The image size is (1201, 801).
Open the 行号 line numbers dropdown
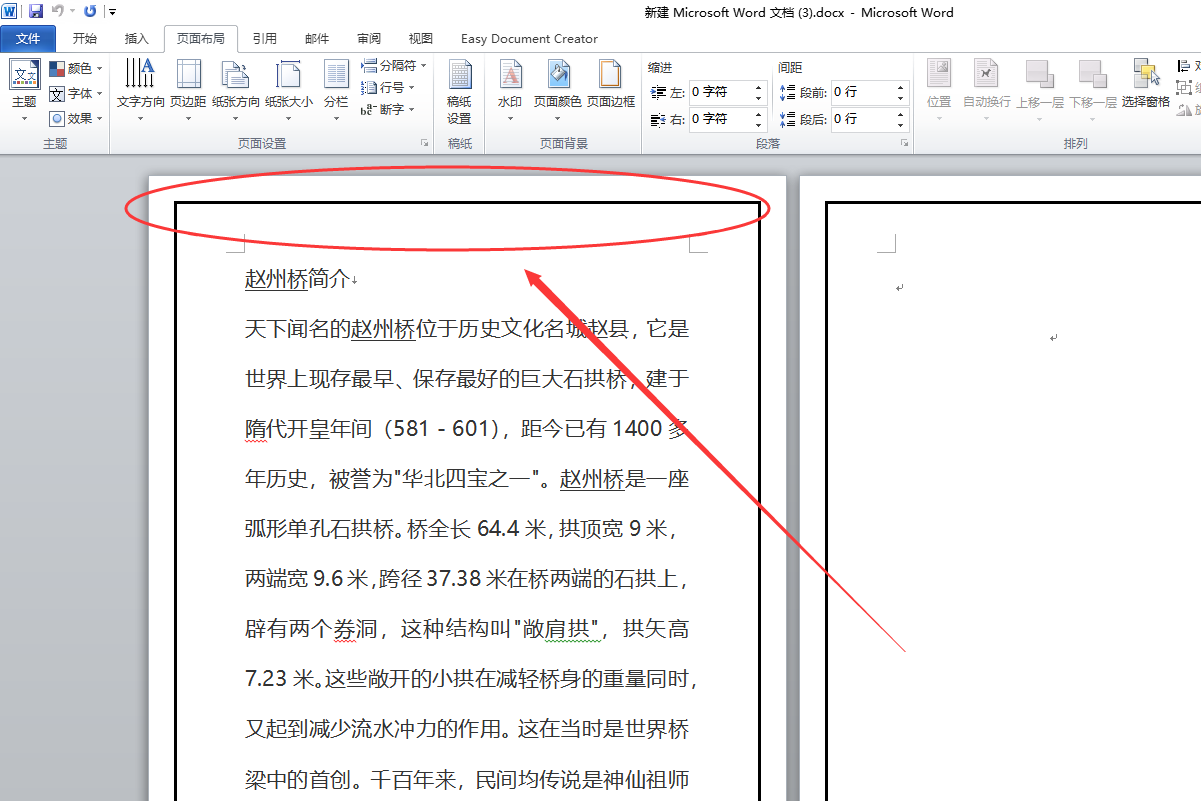[388, 87]
